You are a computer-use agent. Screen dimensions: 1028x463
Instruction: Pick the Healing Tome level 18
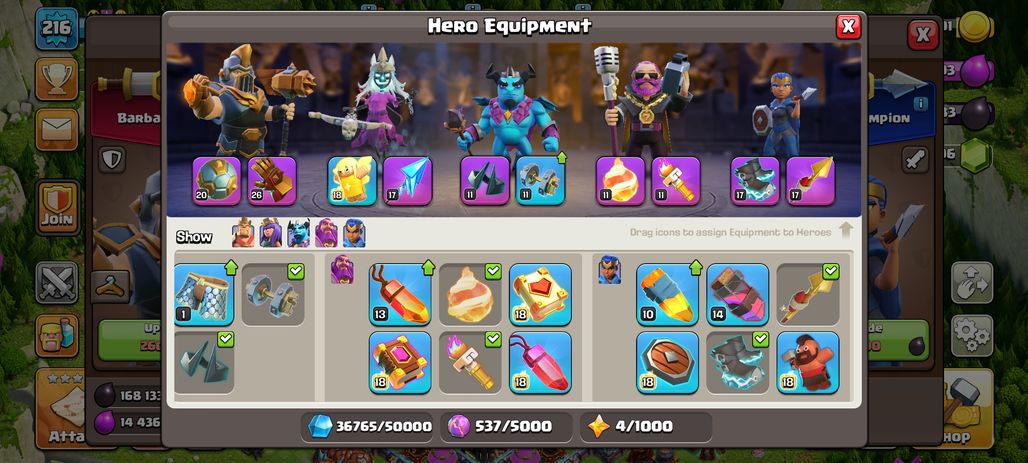click(x=540, y=294)
